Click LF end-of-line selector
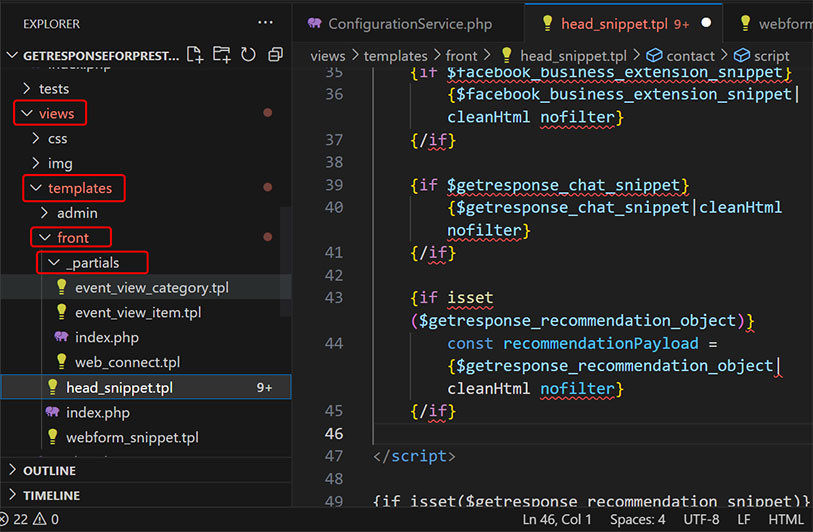Viewport: 813px width, 532px height. 744,519
